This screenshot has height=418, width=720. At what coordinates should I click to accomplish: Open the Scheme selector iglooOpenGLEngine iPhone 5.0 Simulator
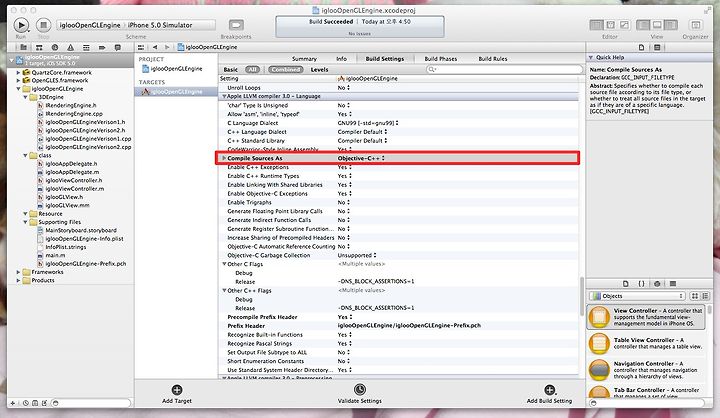(x=135, y=25)
